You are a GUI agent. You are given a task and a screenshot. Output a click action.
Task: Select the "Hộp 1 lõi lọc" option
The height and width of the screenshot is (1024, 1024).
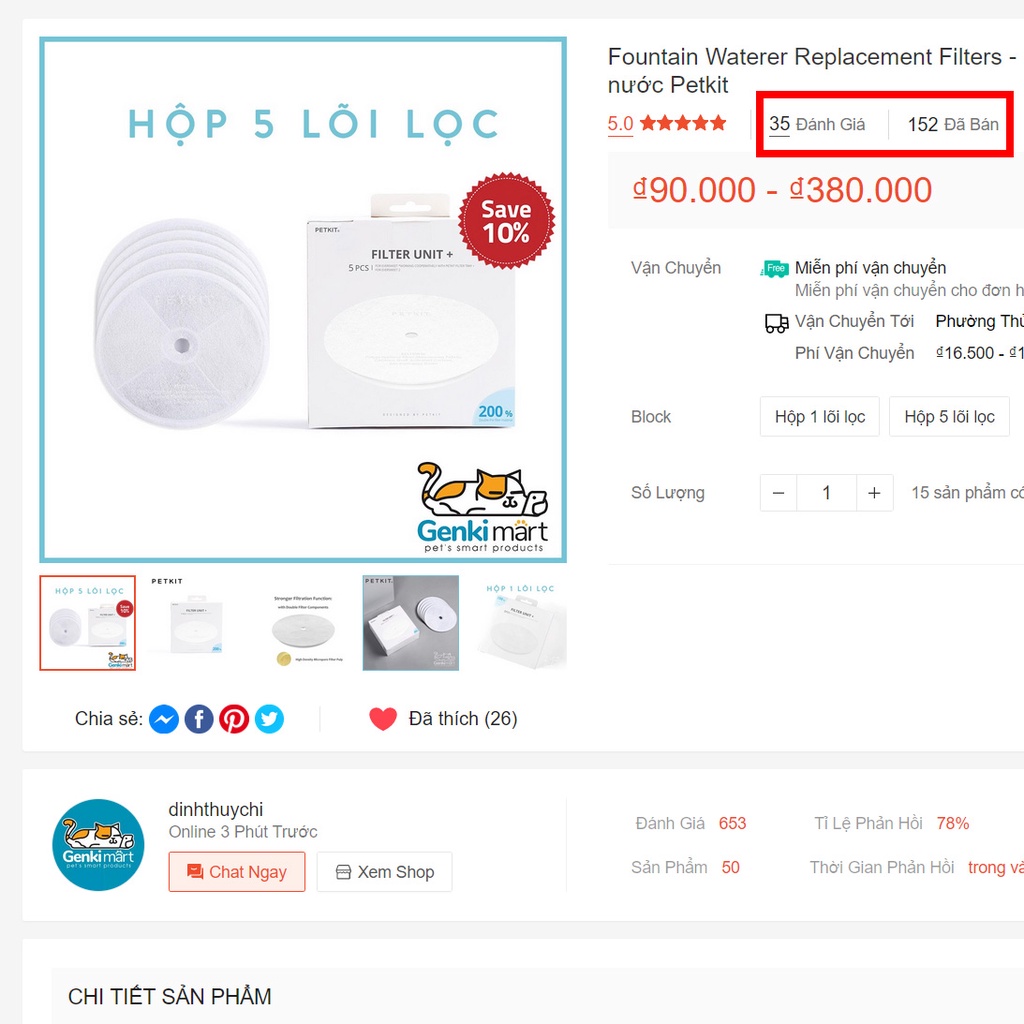tap(820, 417)
